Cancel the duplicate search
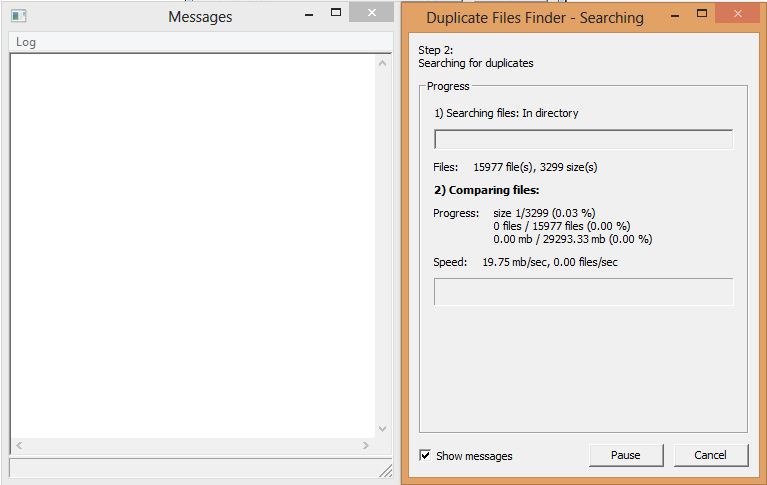767x485 pixels. point(710,455)
